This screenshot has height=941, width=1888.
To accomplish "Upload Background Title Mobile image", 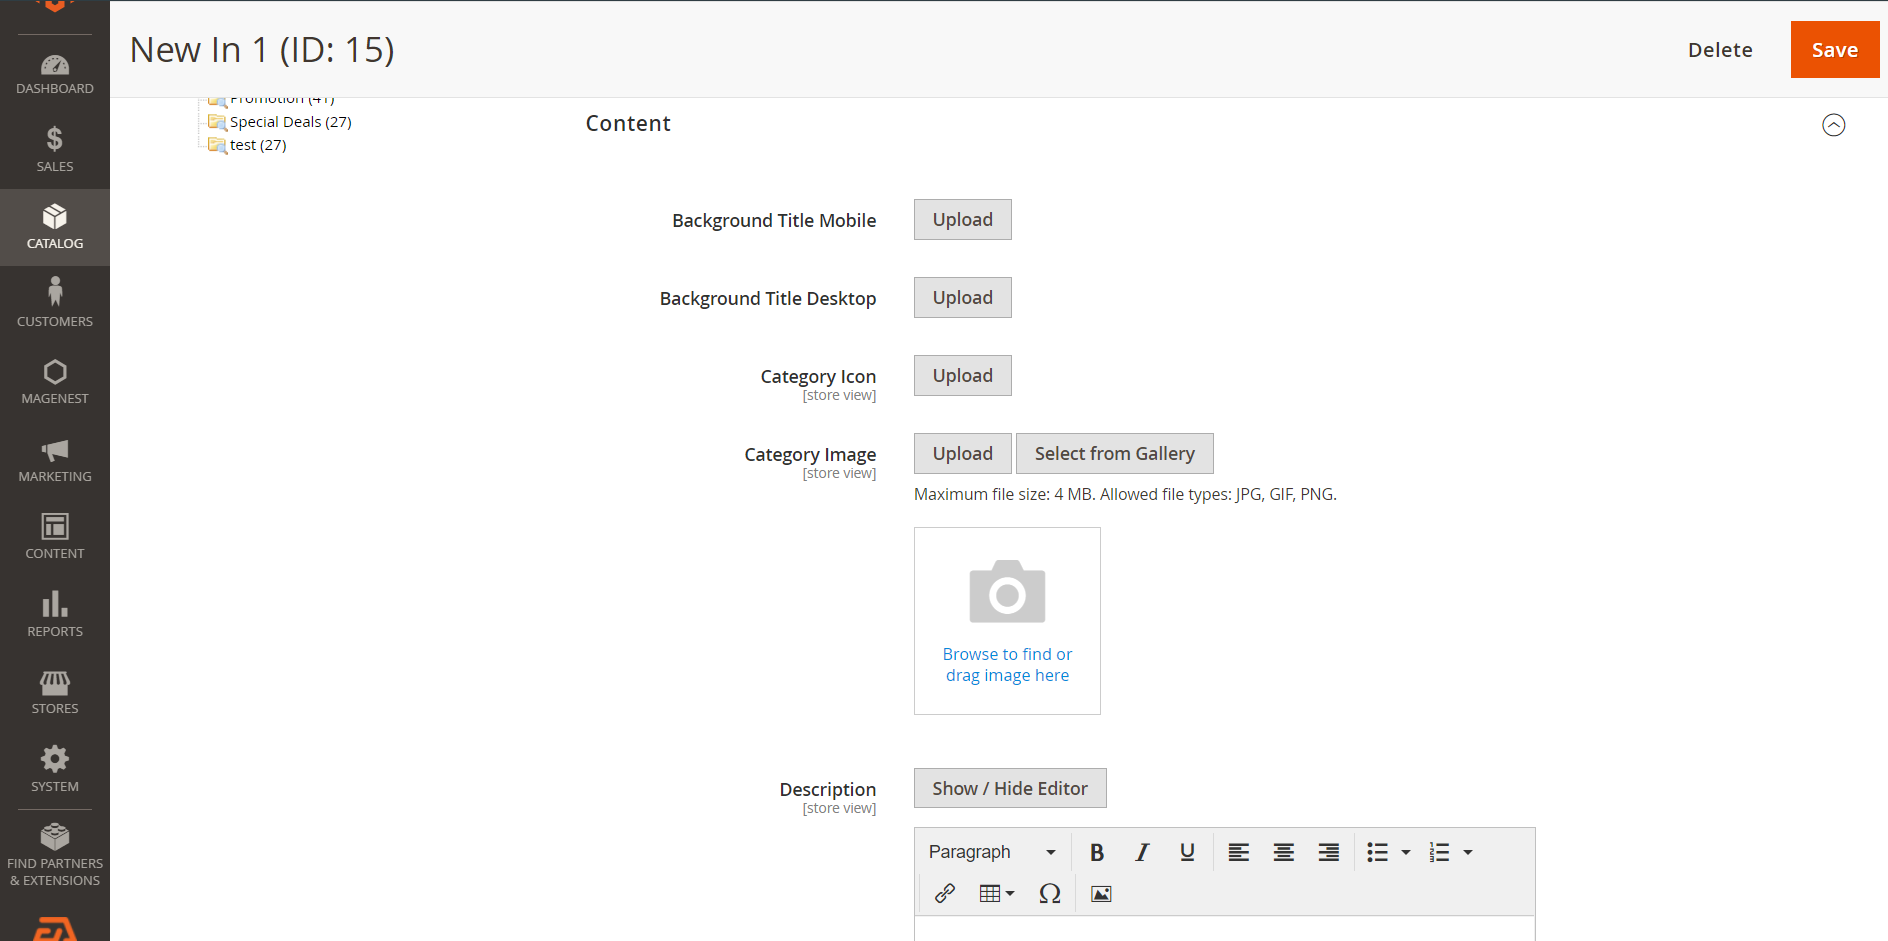I will click(963, 220).
